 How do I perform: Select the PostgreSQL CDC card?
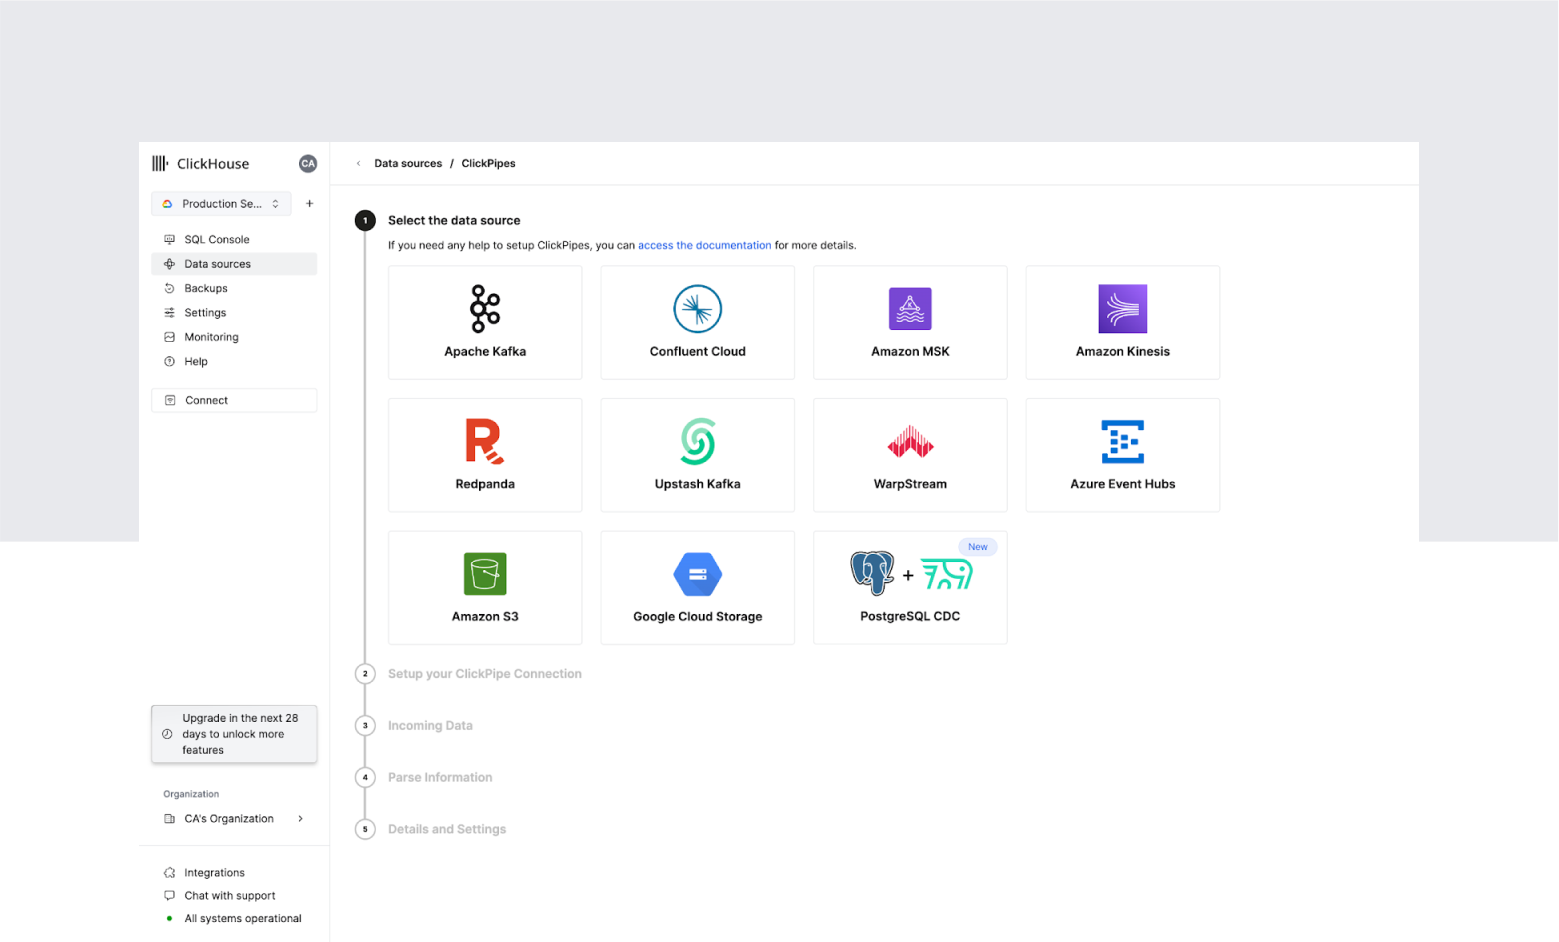(910, 588)
